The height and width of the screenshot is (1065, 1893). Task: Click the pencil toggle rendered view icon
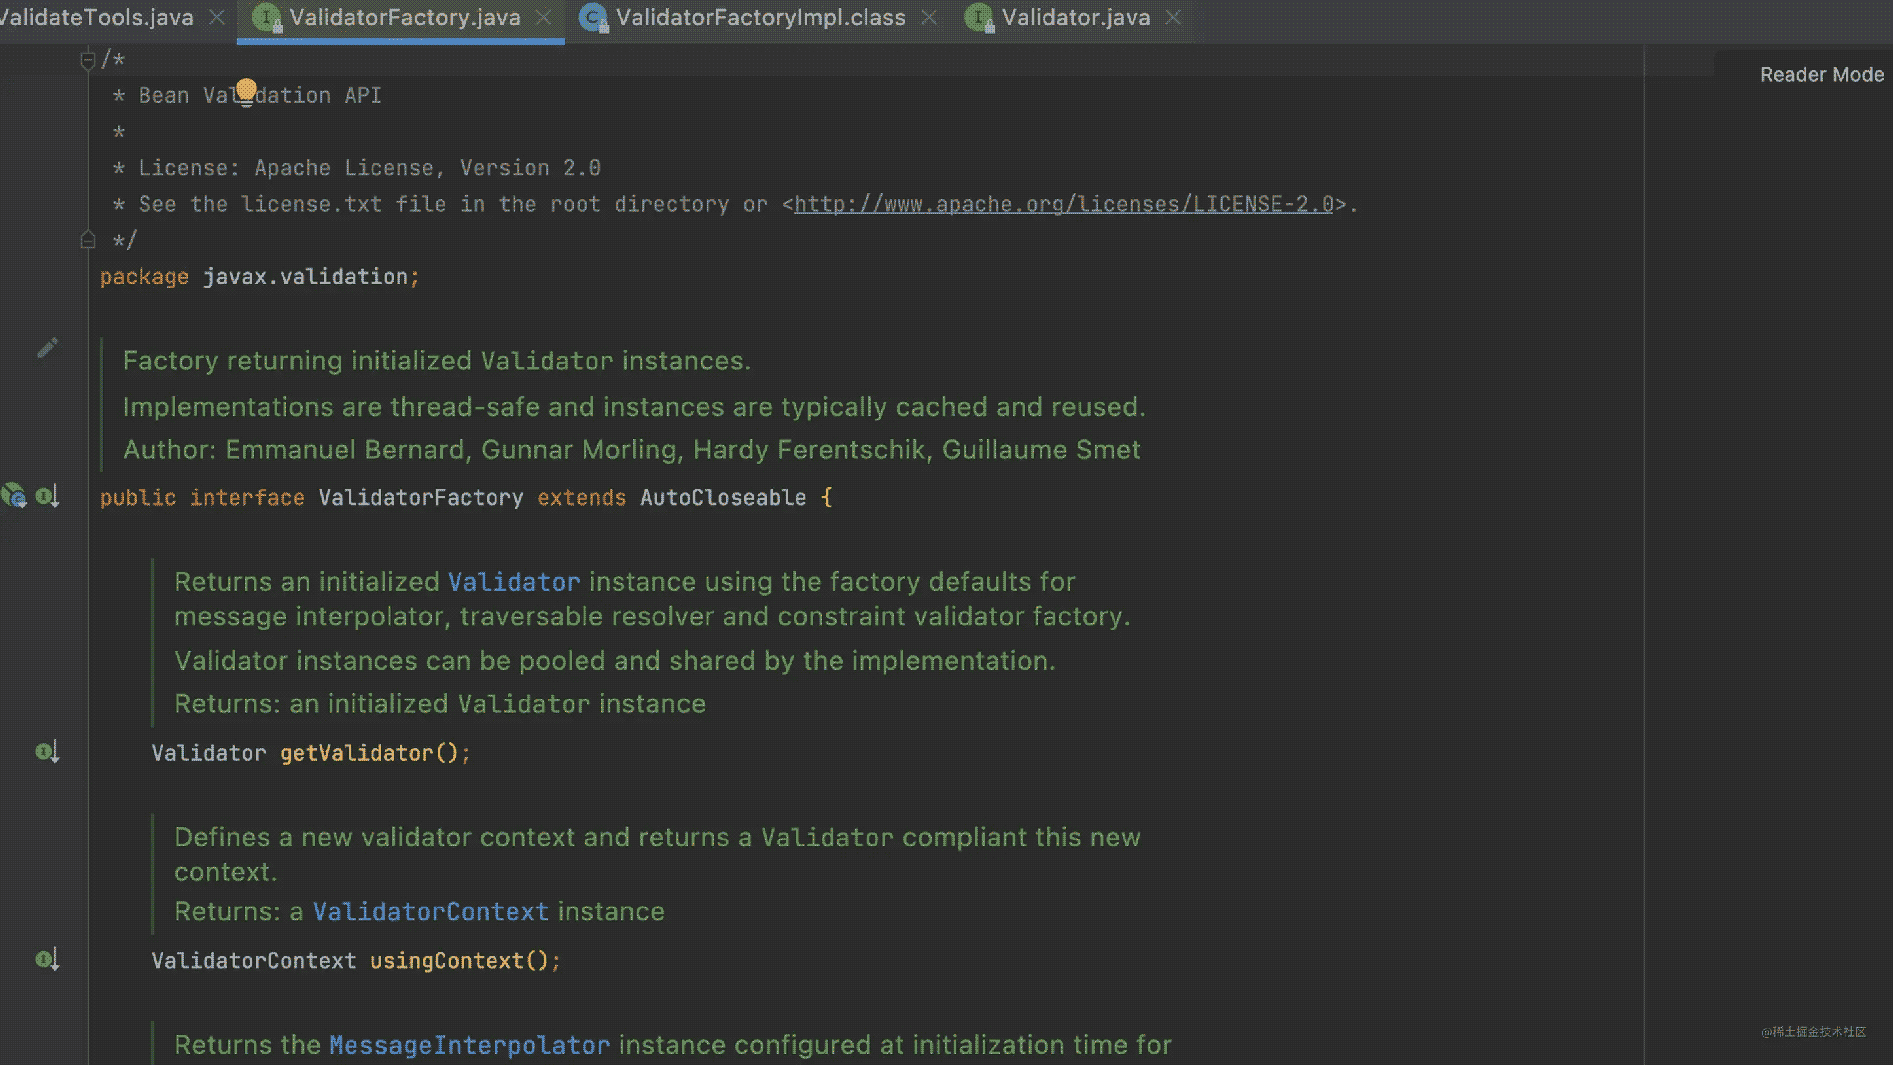click(47, 348)
